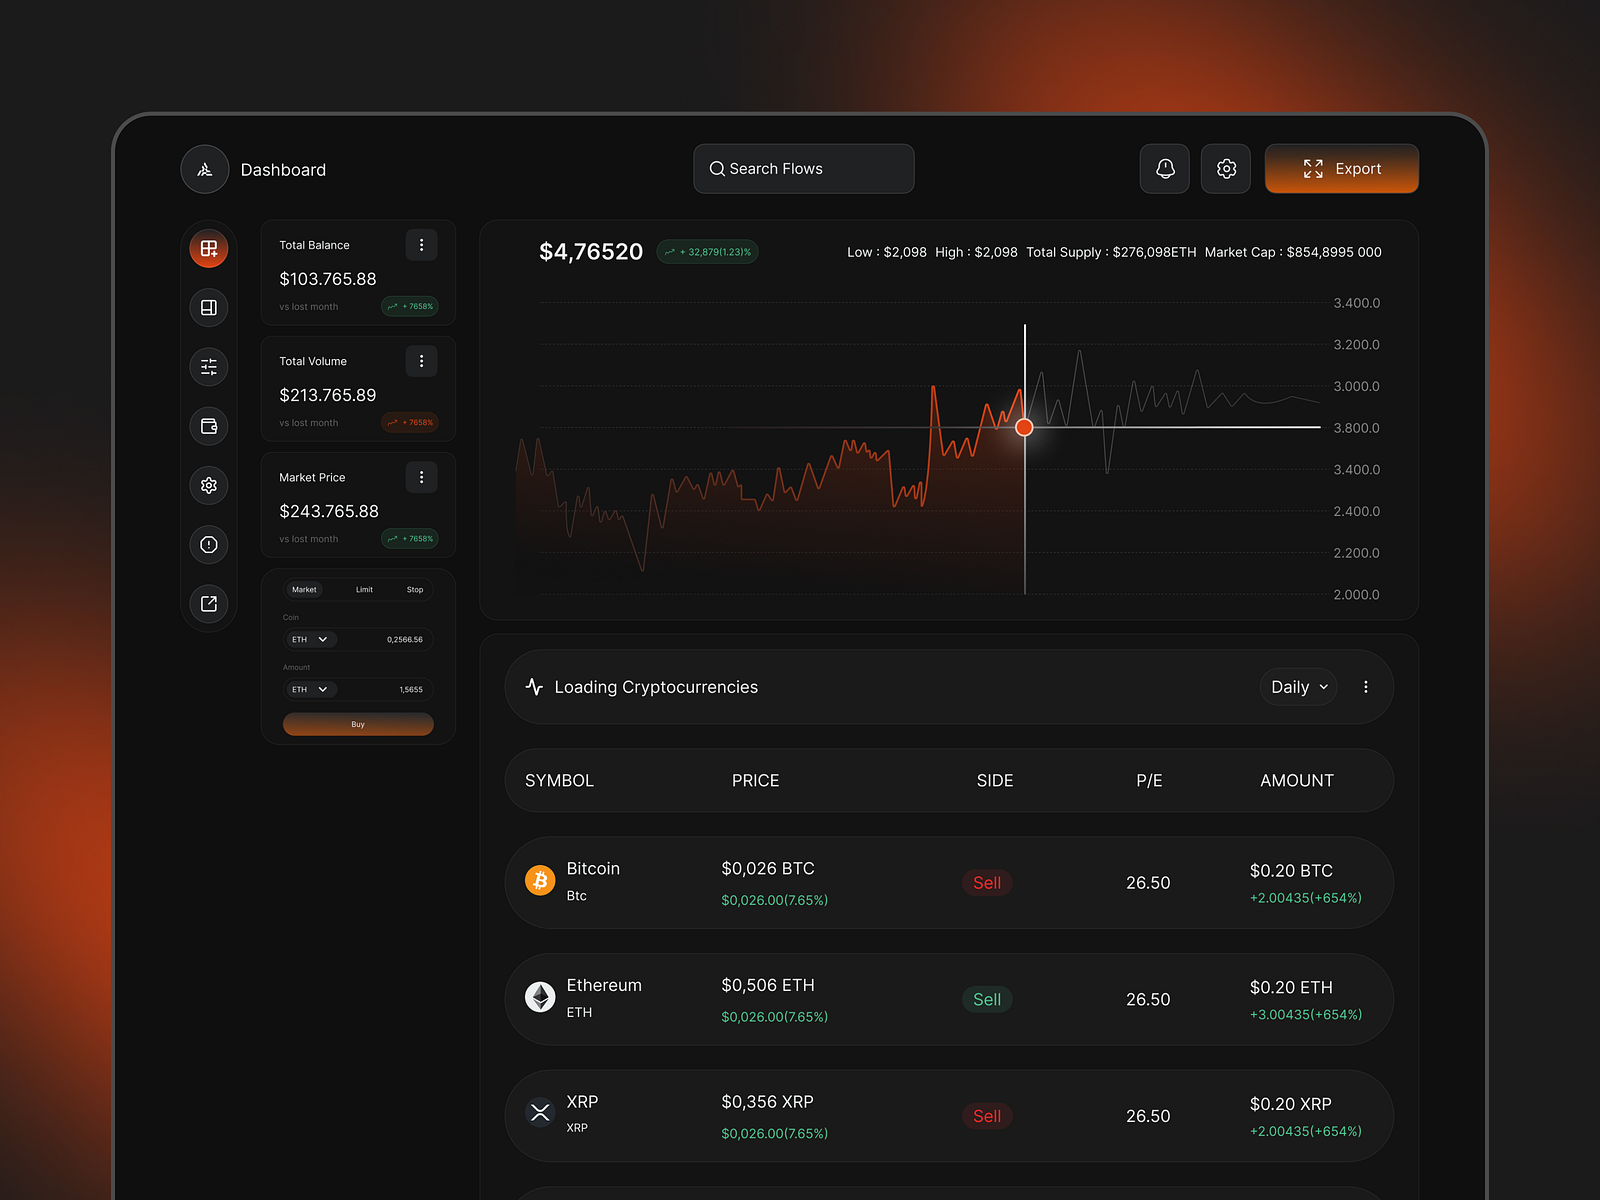Open the panel layout sidebar icon
The image size is (1600, 1200).
coord(209,307)
